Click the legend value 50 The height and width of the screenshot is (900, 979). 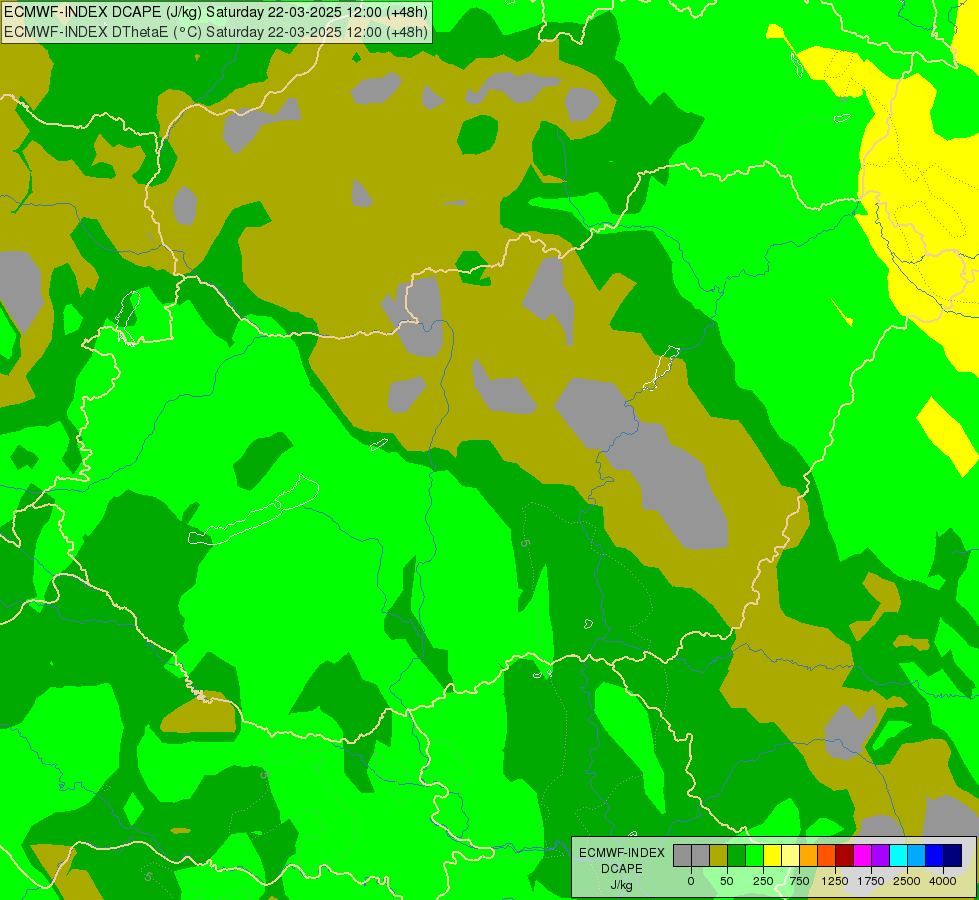[x=727, y=881]
